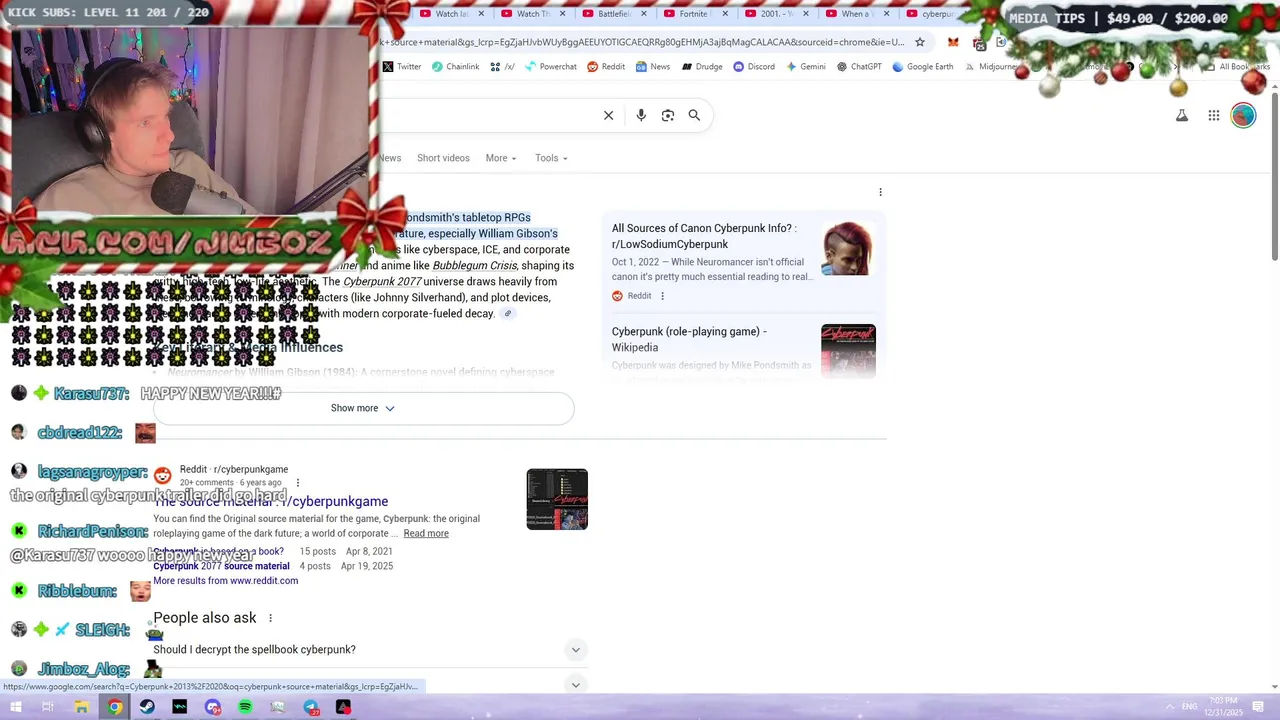Clear the Google search box
1280x720 pixels.
[x=608, y=115]
